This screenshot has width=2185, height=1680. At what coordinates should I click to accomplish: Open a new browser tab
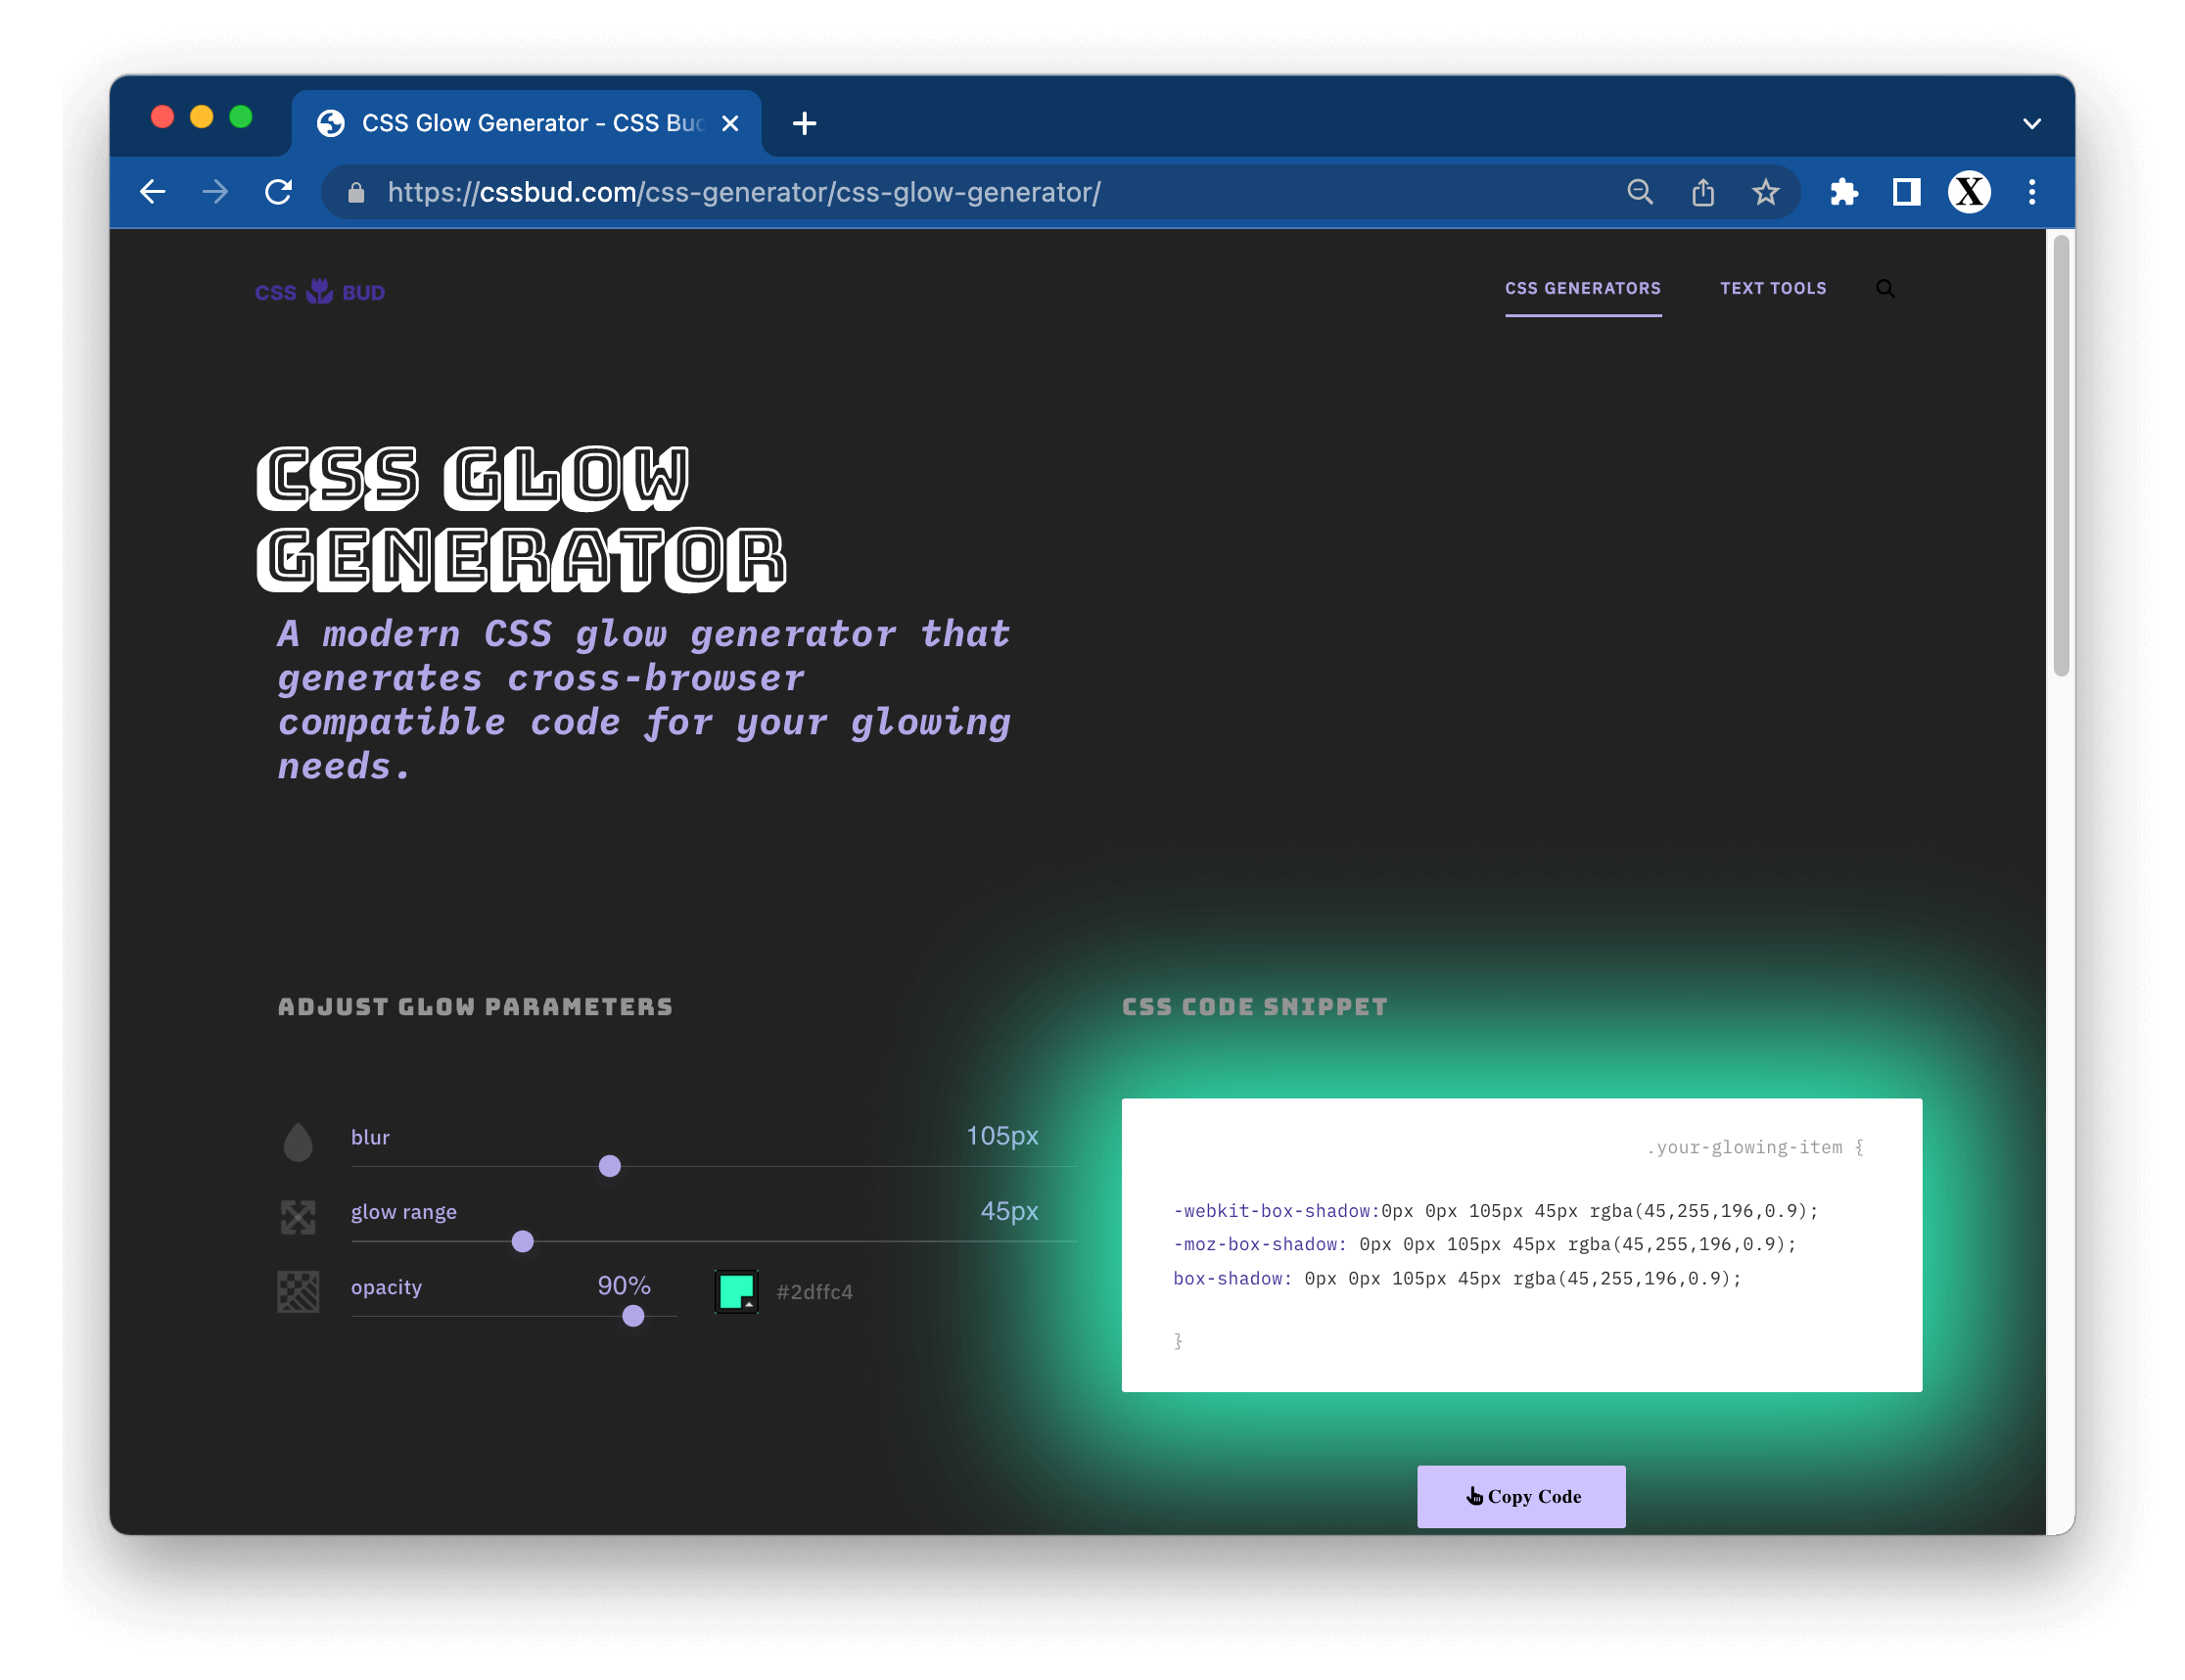[804, 124]
